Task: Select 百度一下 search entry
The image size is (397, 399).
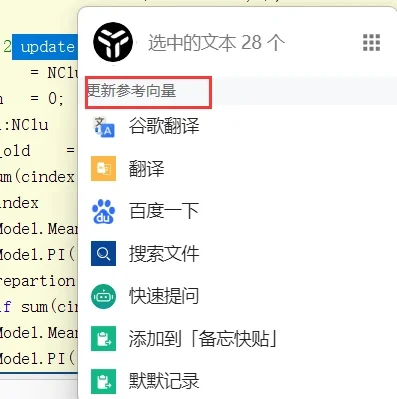Action: [x=164, y=211]
